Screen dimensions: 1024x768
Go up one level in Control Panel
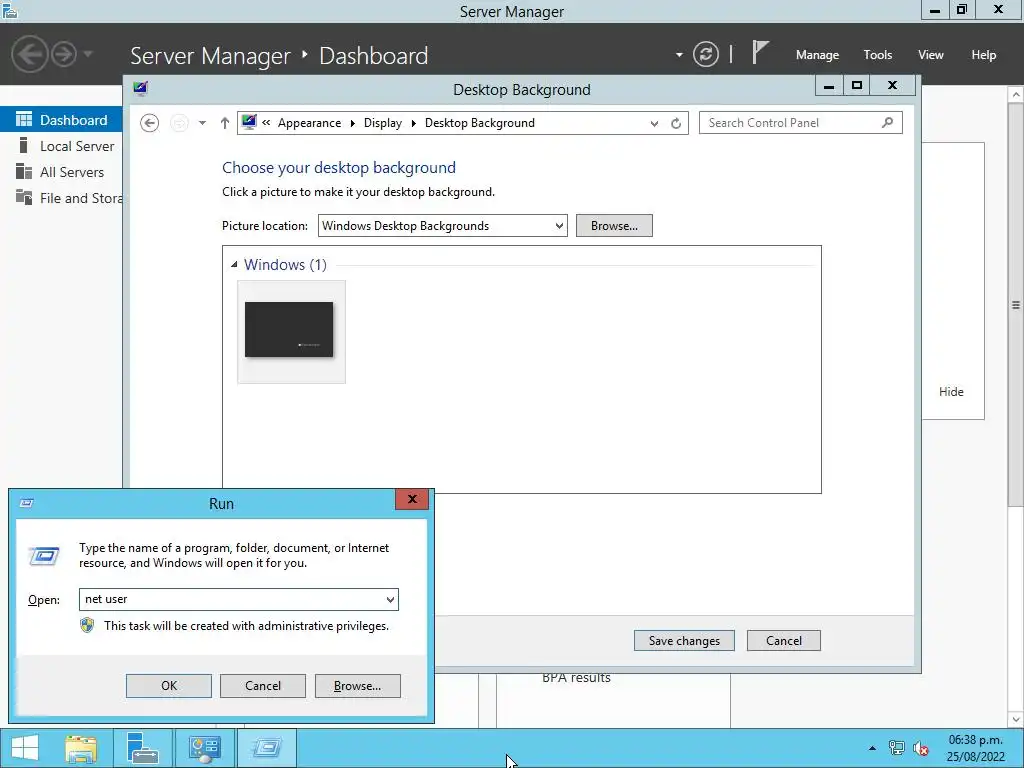click(x=225, y=123)
